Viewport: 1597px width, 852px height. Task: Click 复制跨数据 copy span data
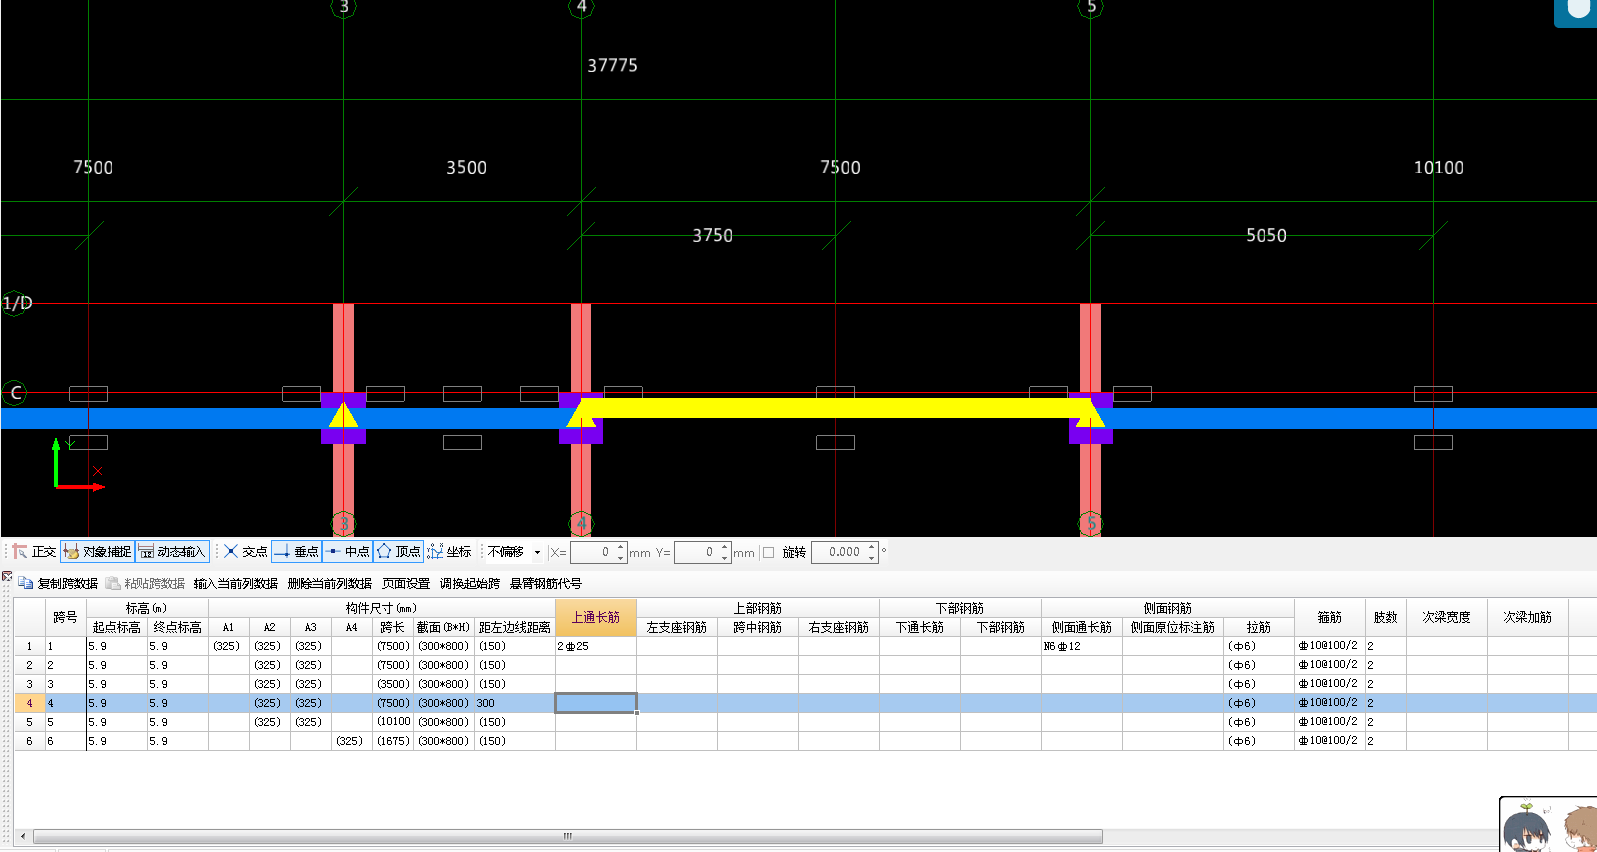[x=58, y=583]
